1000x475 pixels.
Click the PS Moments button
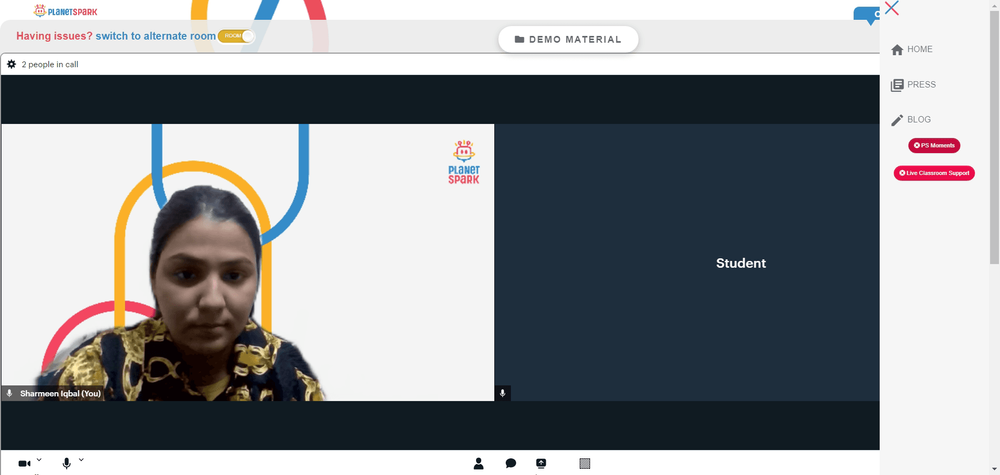pyautogui.click(x=934, y=145)
